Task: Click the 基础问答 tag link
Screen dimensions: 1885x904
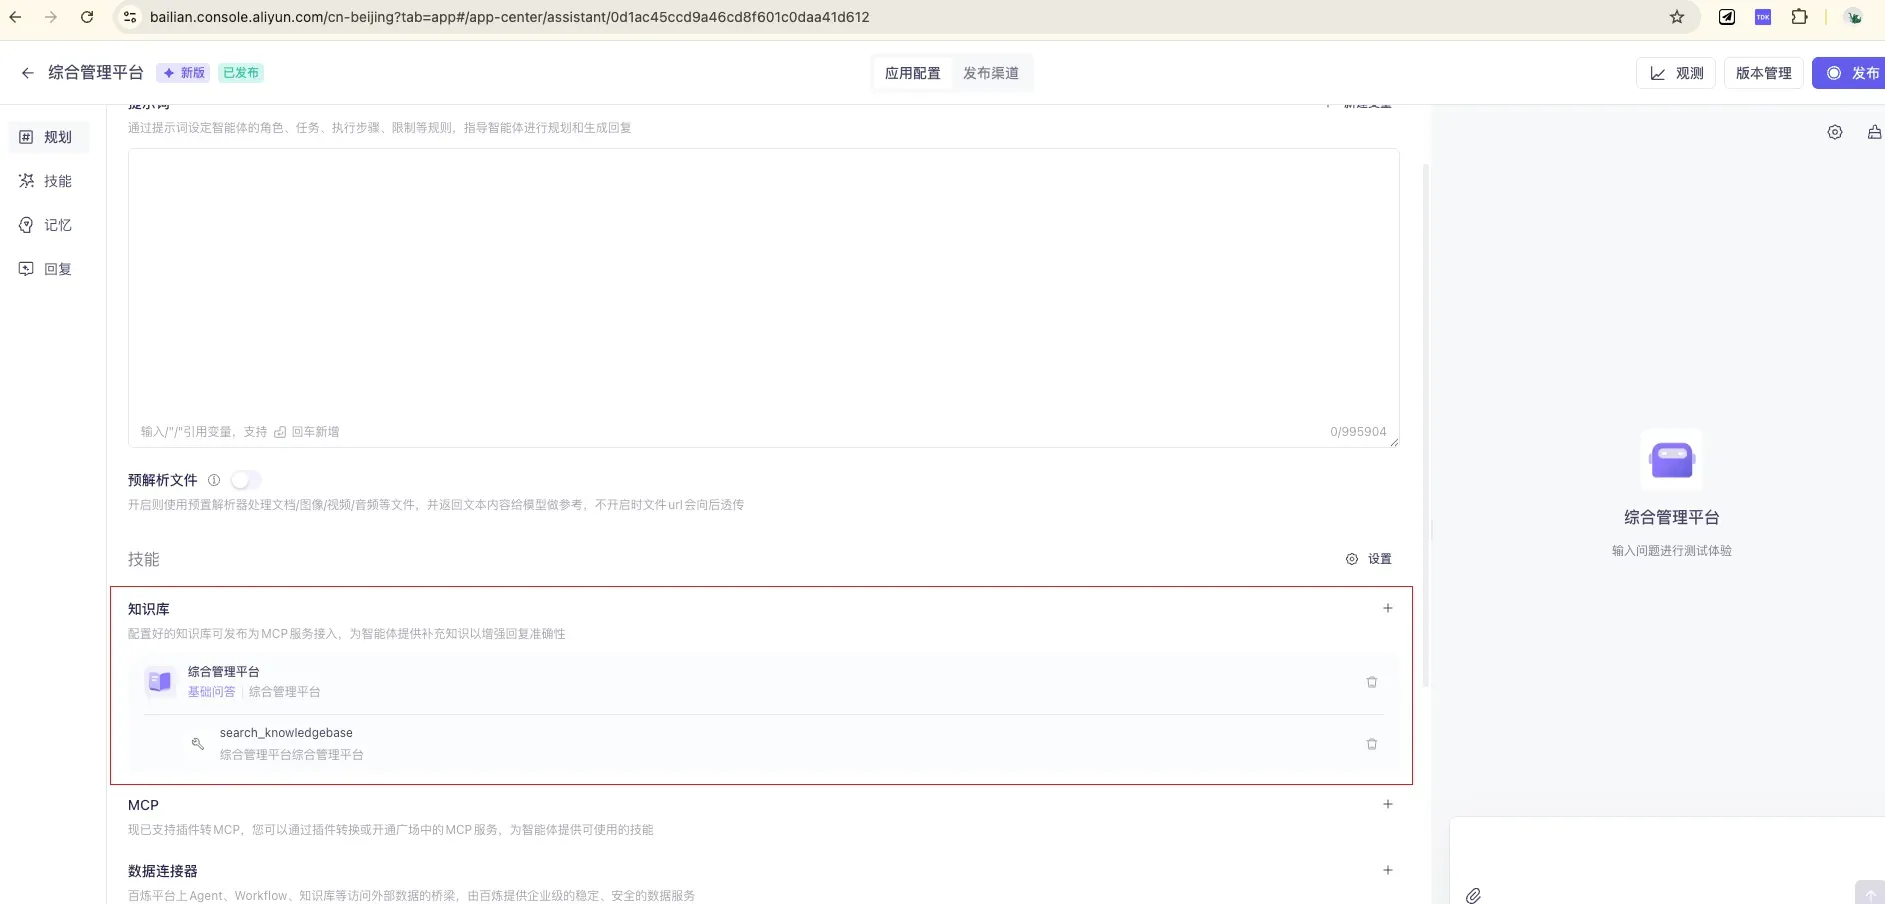Action: [x=212, y=692]
